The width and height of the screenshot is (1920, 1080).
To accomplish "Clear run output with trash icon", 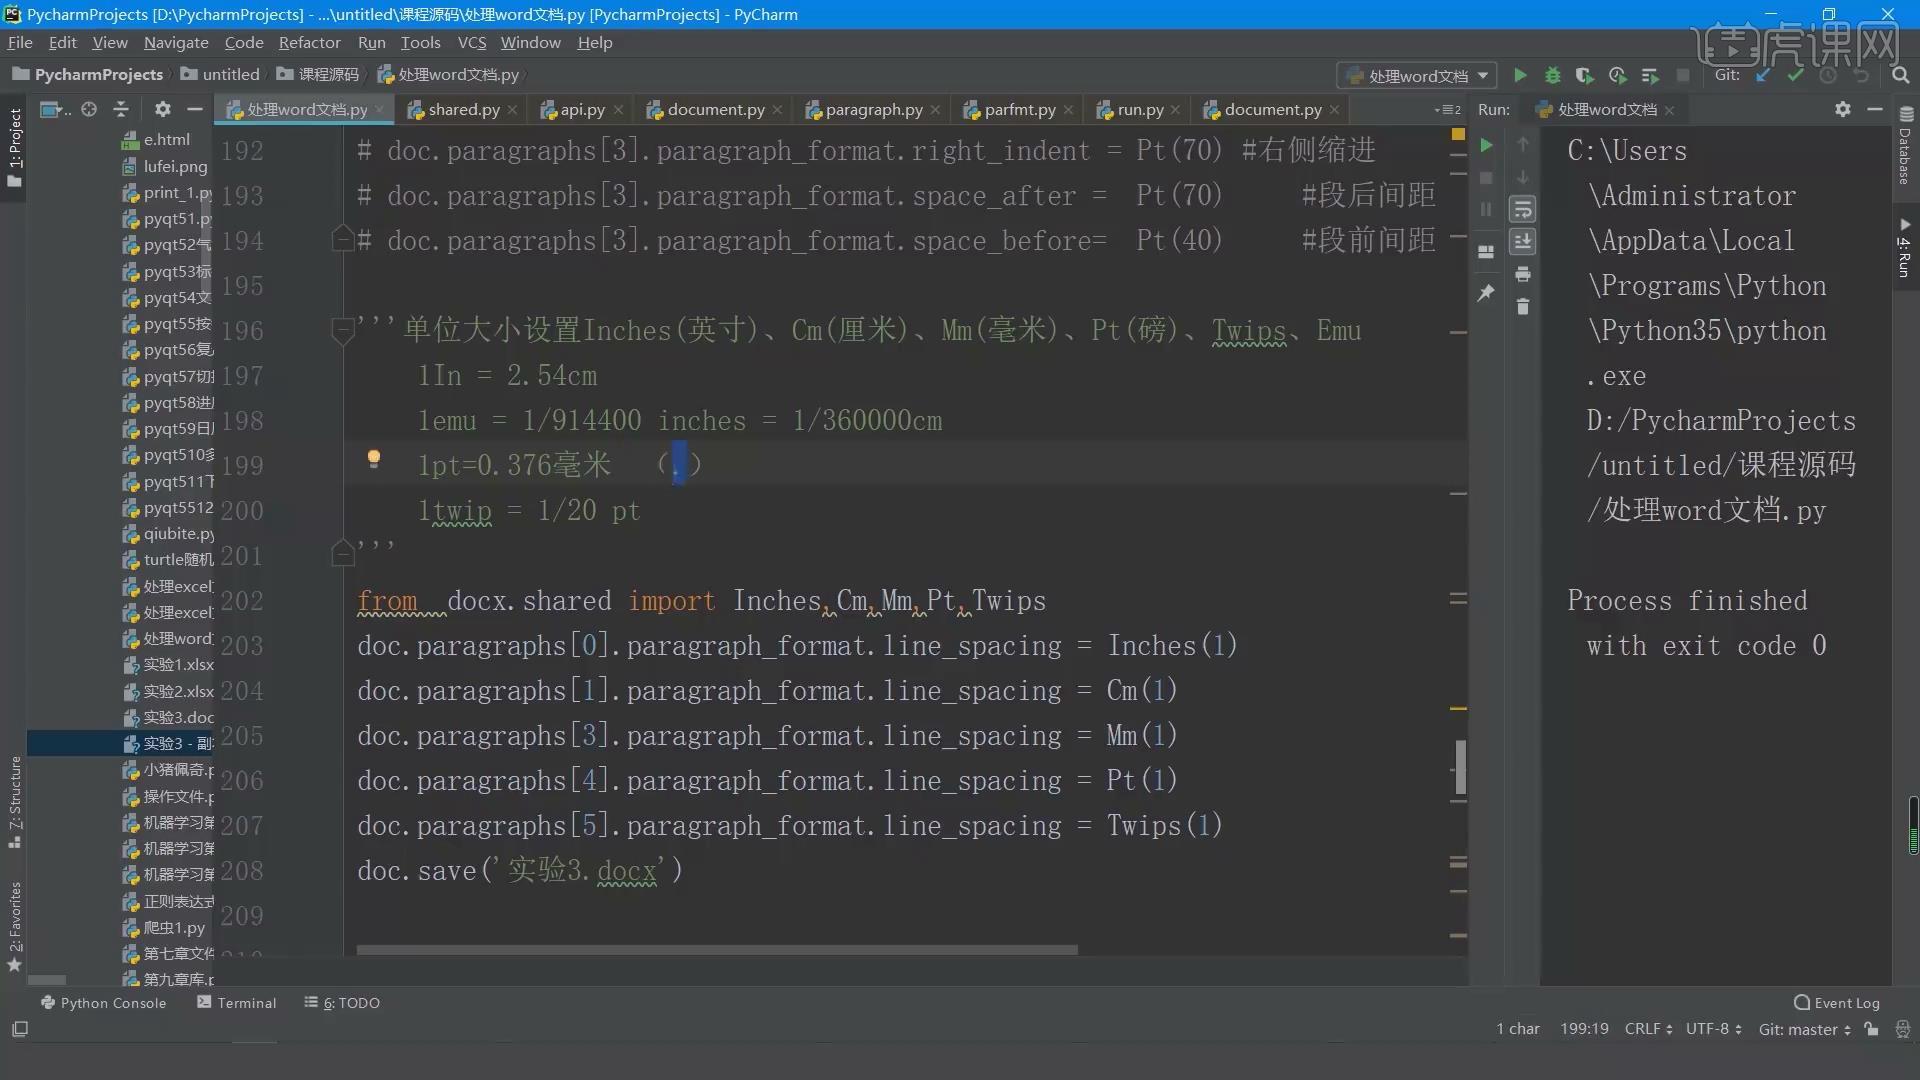I will pos(1523,307).
